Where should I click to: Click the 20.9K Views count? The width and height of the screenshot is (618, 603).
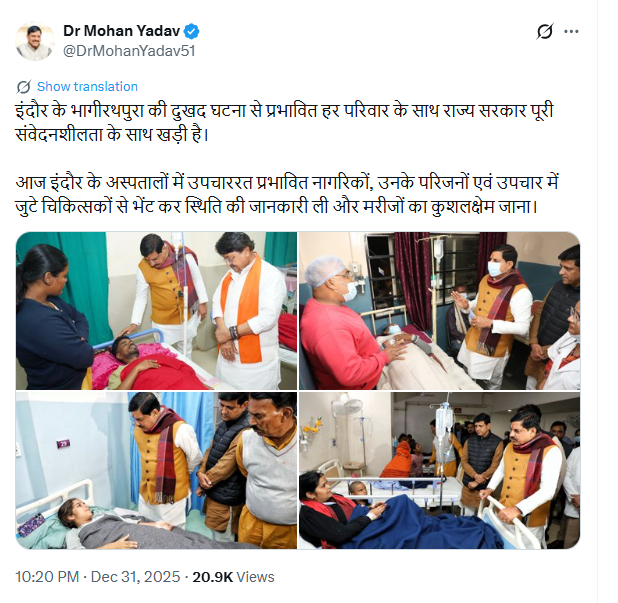pyautogui.click(x=233, y=577)
